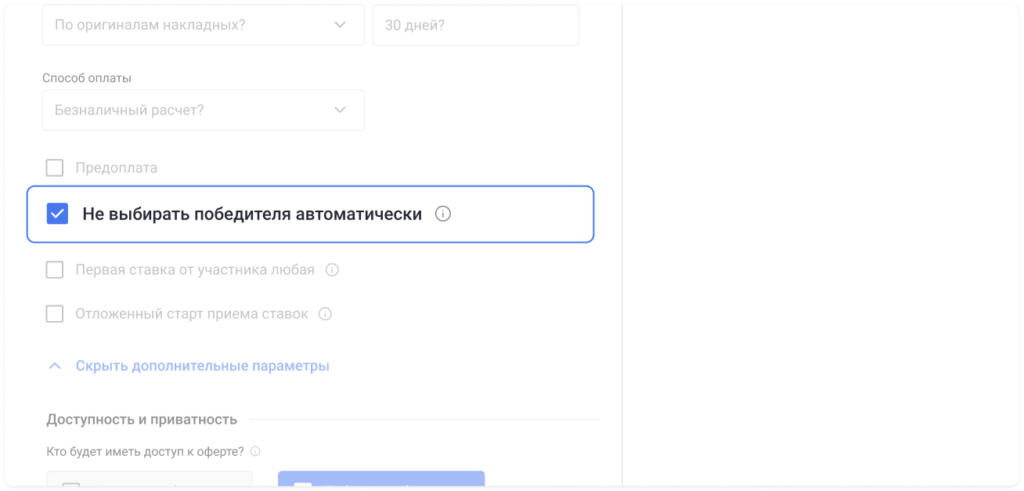
Task: Uncheck 'Не выбирать победителя автоматически' checkbox
Action: pyautogui.click(x=58, y=214)
